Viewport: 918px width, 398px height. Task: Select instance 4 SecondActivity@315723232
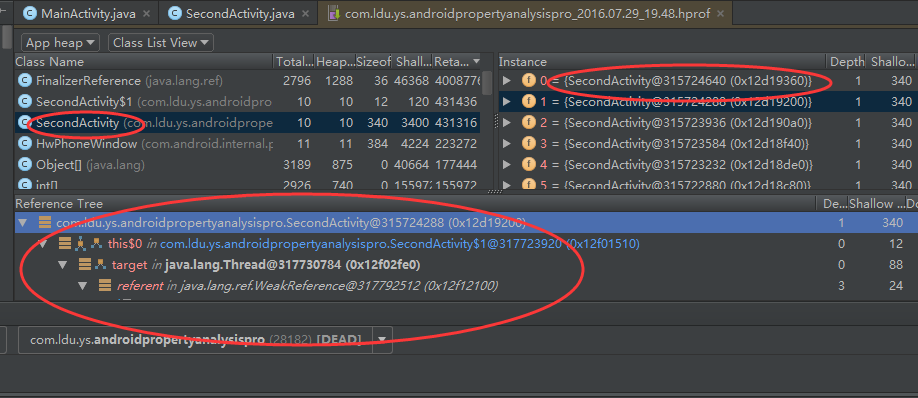707,164
